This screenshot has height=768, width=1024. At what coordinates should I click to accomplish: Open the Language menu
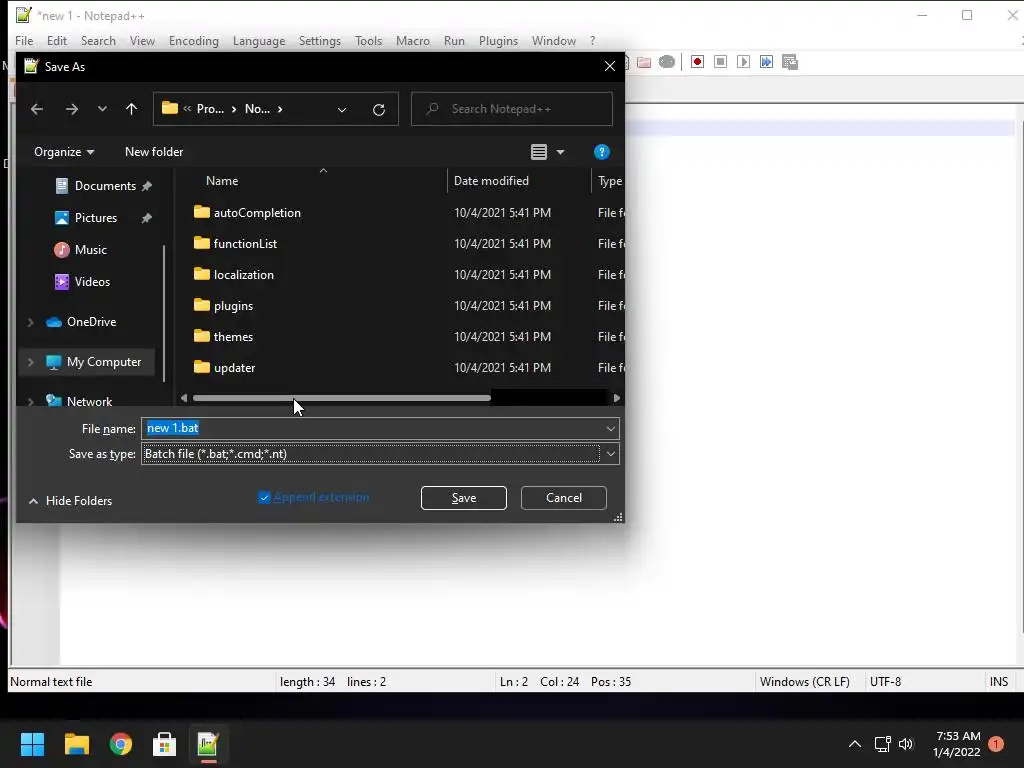(259, 40)
